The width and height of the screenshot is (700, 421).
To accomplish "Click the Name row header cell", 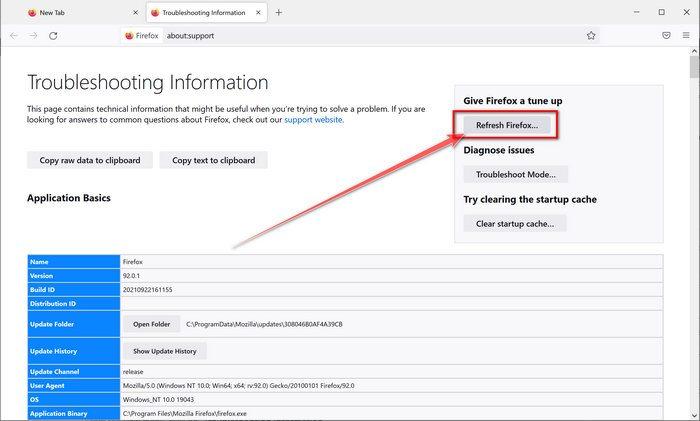I will click(x=74, y=262).
